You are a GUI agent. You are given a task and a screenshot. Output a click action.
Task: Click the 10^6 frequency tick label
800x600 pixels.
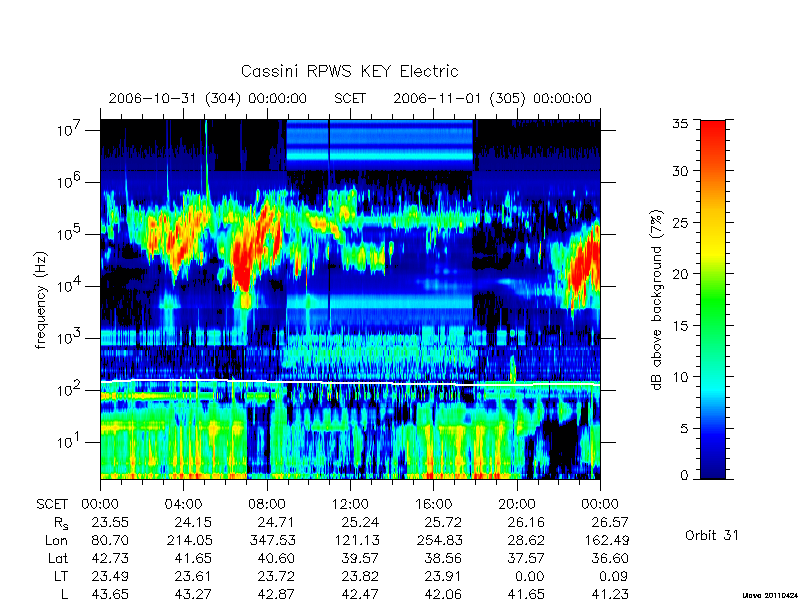[x=70, y=181]
